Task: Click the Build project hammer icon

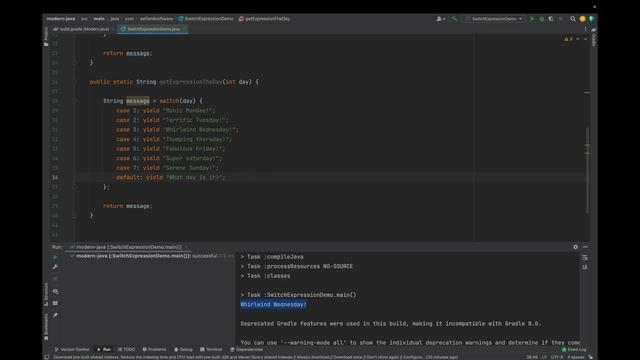Action: click(454, 19)
